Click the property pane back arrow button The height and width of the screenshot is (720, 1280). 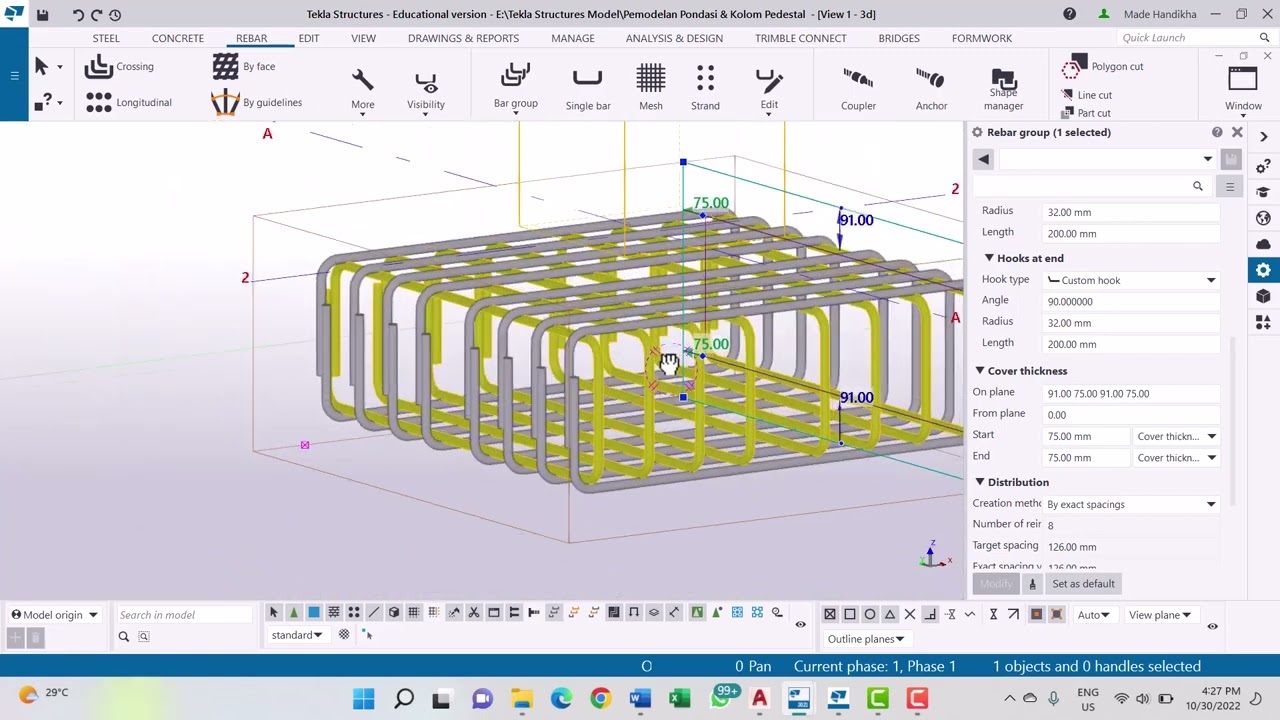pyautogui.click(x=983, y=159)
